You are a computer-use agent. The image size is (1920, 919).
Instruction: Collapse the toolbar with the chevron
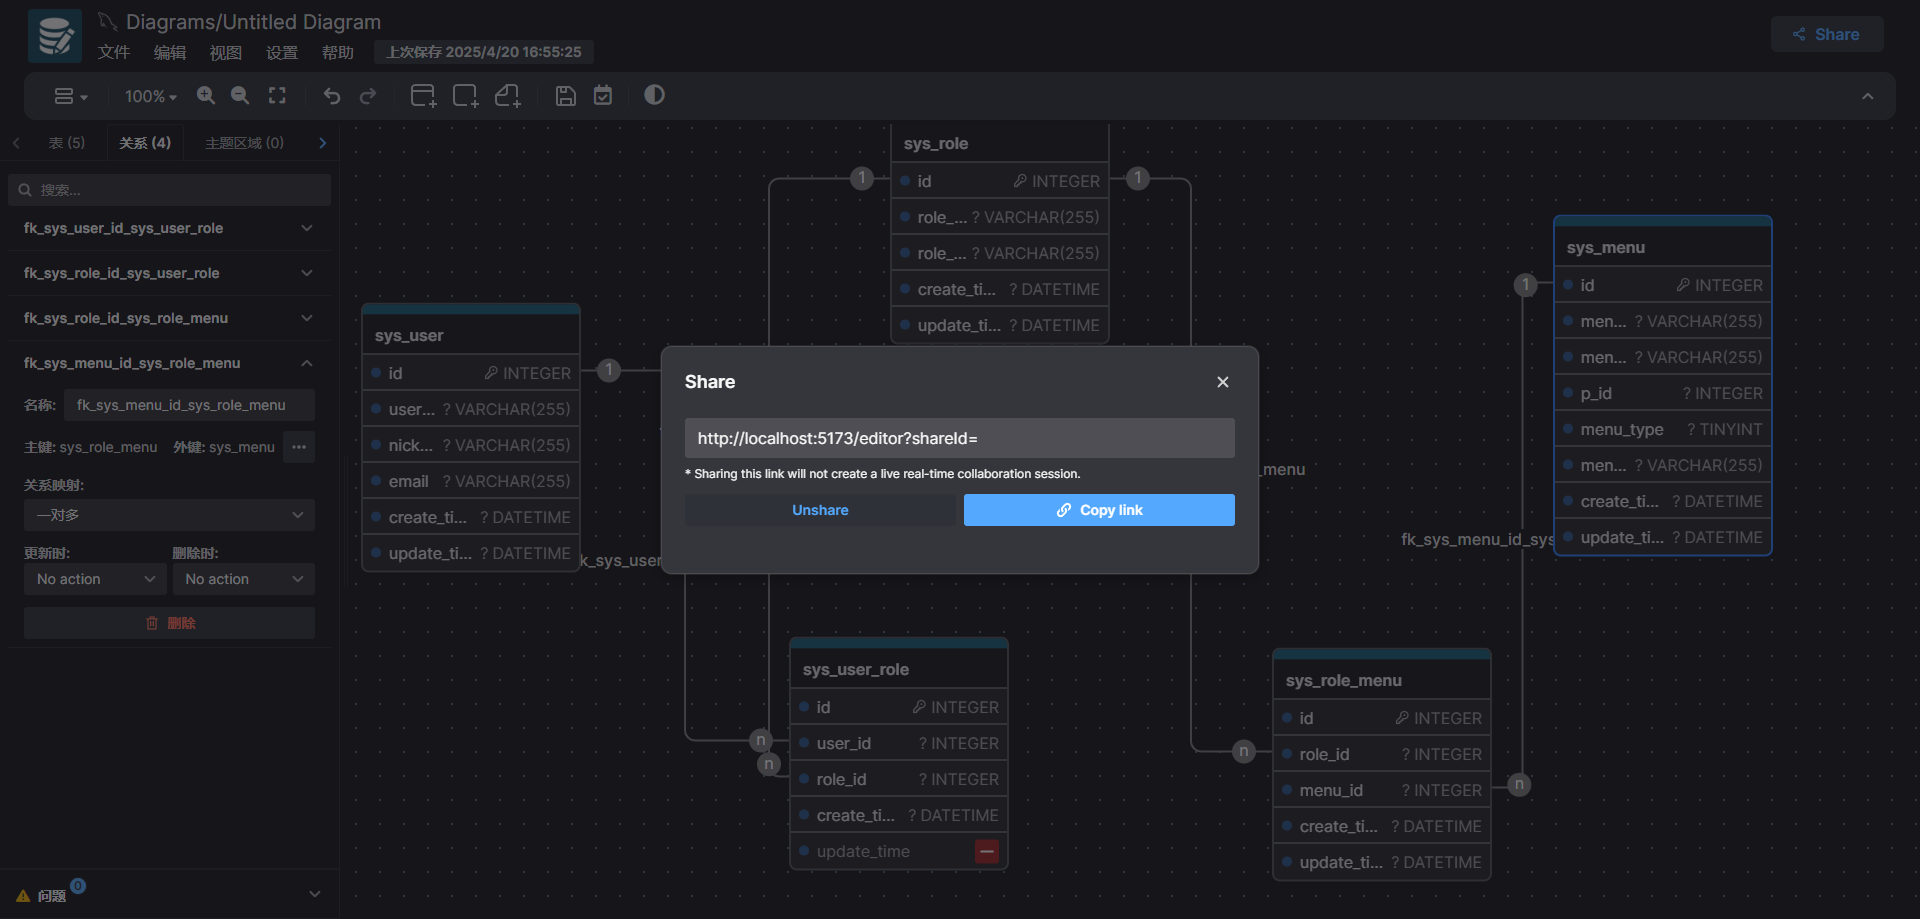tap(1867, 96)
